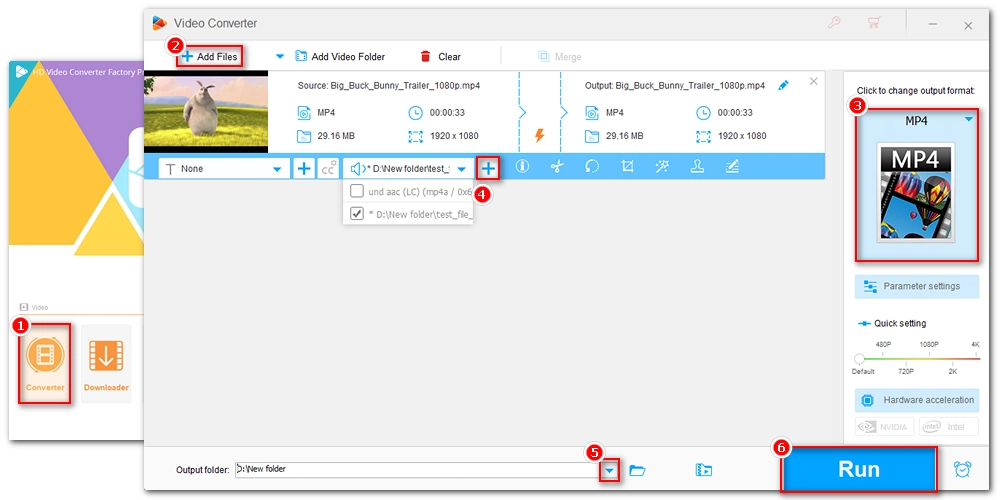Click the alarm clock icon beside Run
1000x500 pixels.
[x=962, y=469]
